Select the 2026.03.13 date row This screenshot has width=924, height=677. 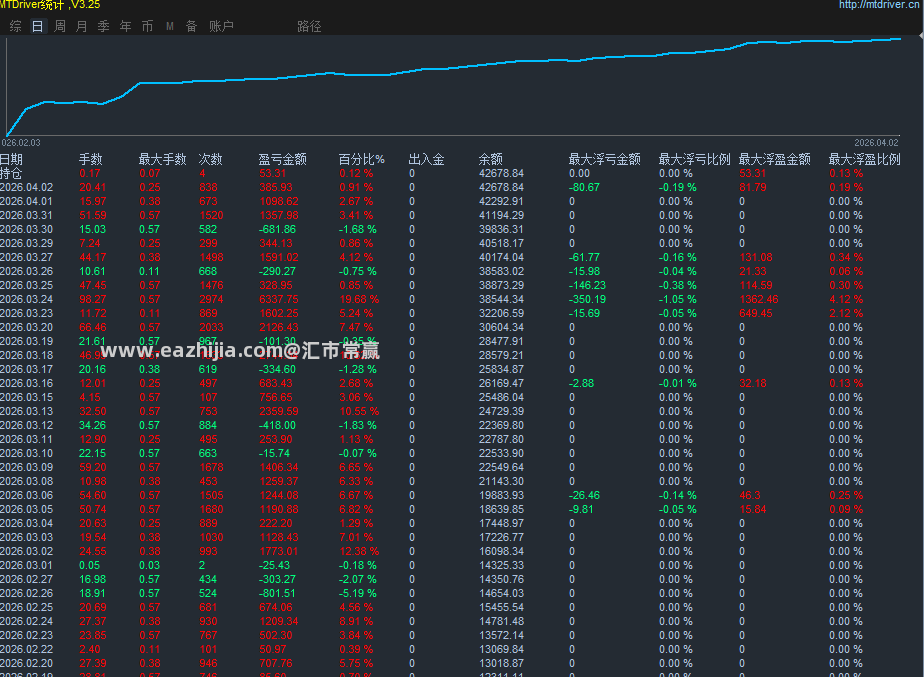(x=27, y=411)
